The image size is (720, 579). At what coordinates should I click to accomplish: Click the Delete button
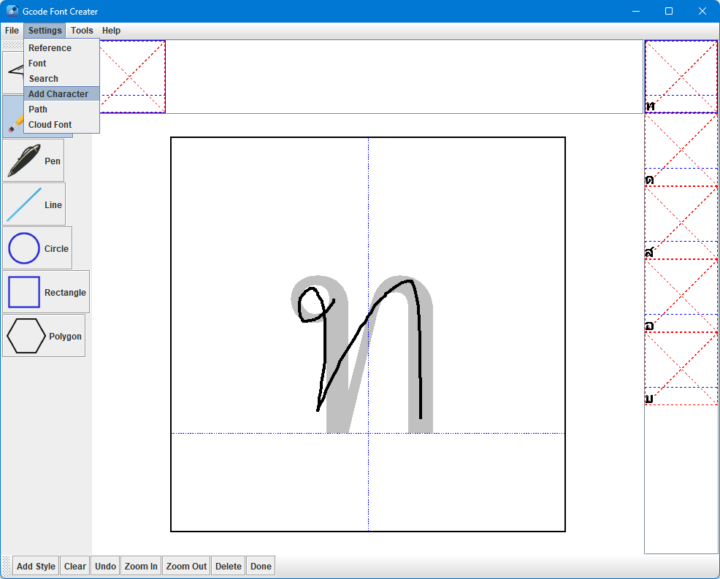click(228, 566)
